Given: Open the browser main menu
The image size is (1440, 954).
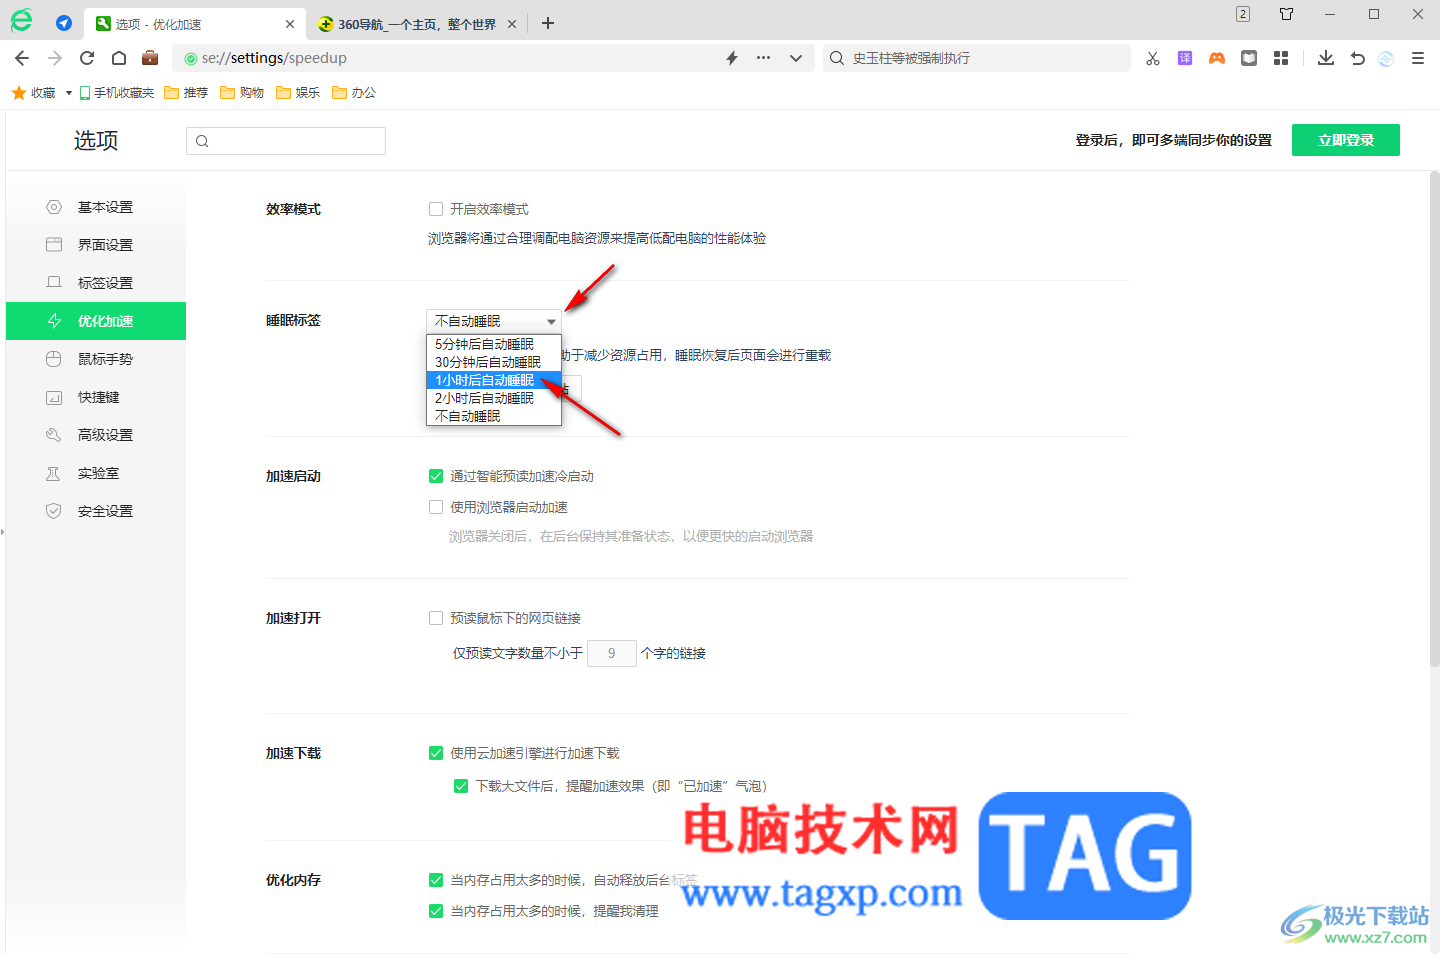Looking at the screenshot, I should click(1417, 57).
